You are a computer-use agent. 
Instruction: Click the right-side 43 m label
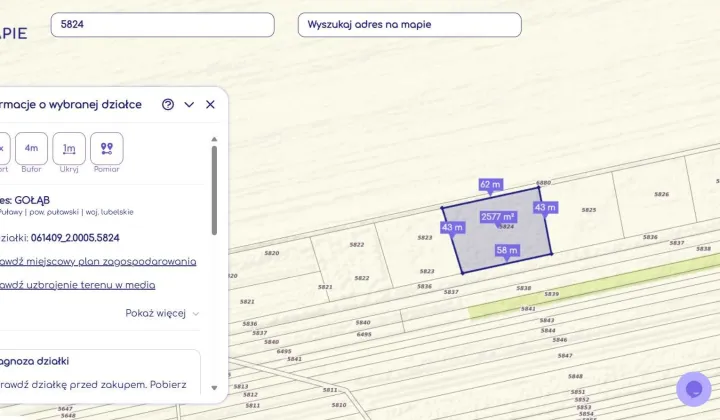546,207
